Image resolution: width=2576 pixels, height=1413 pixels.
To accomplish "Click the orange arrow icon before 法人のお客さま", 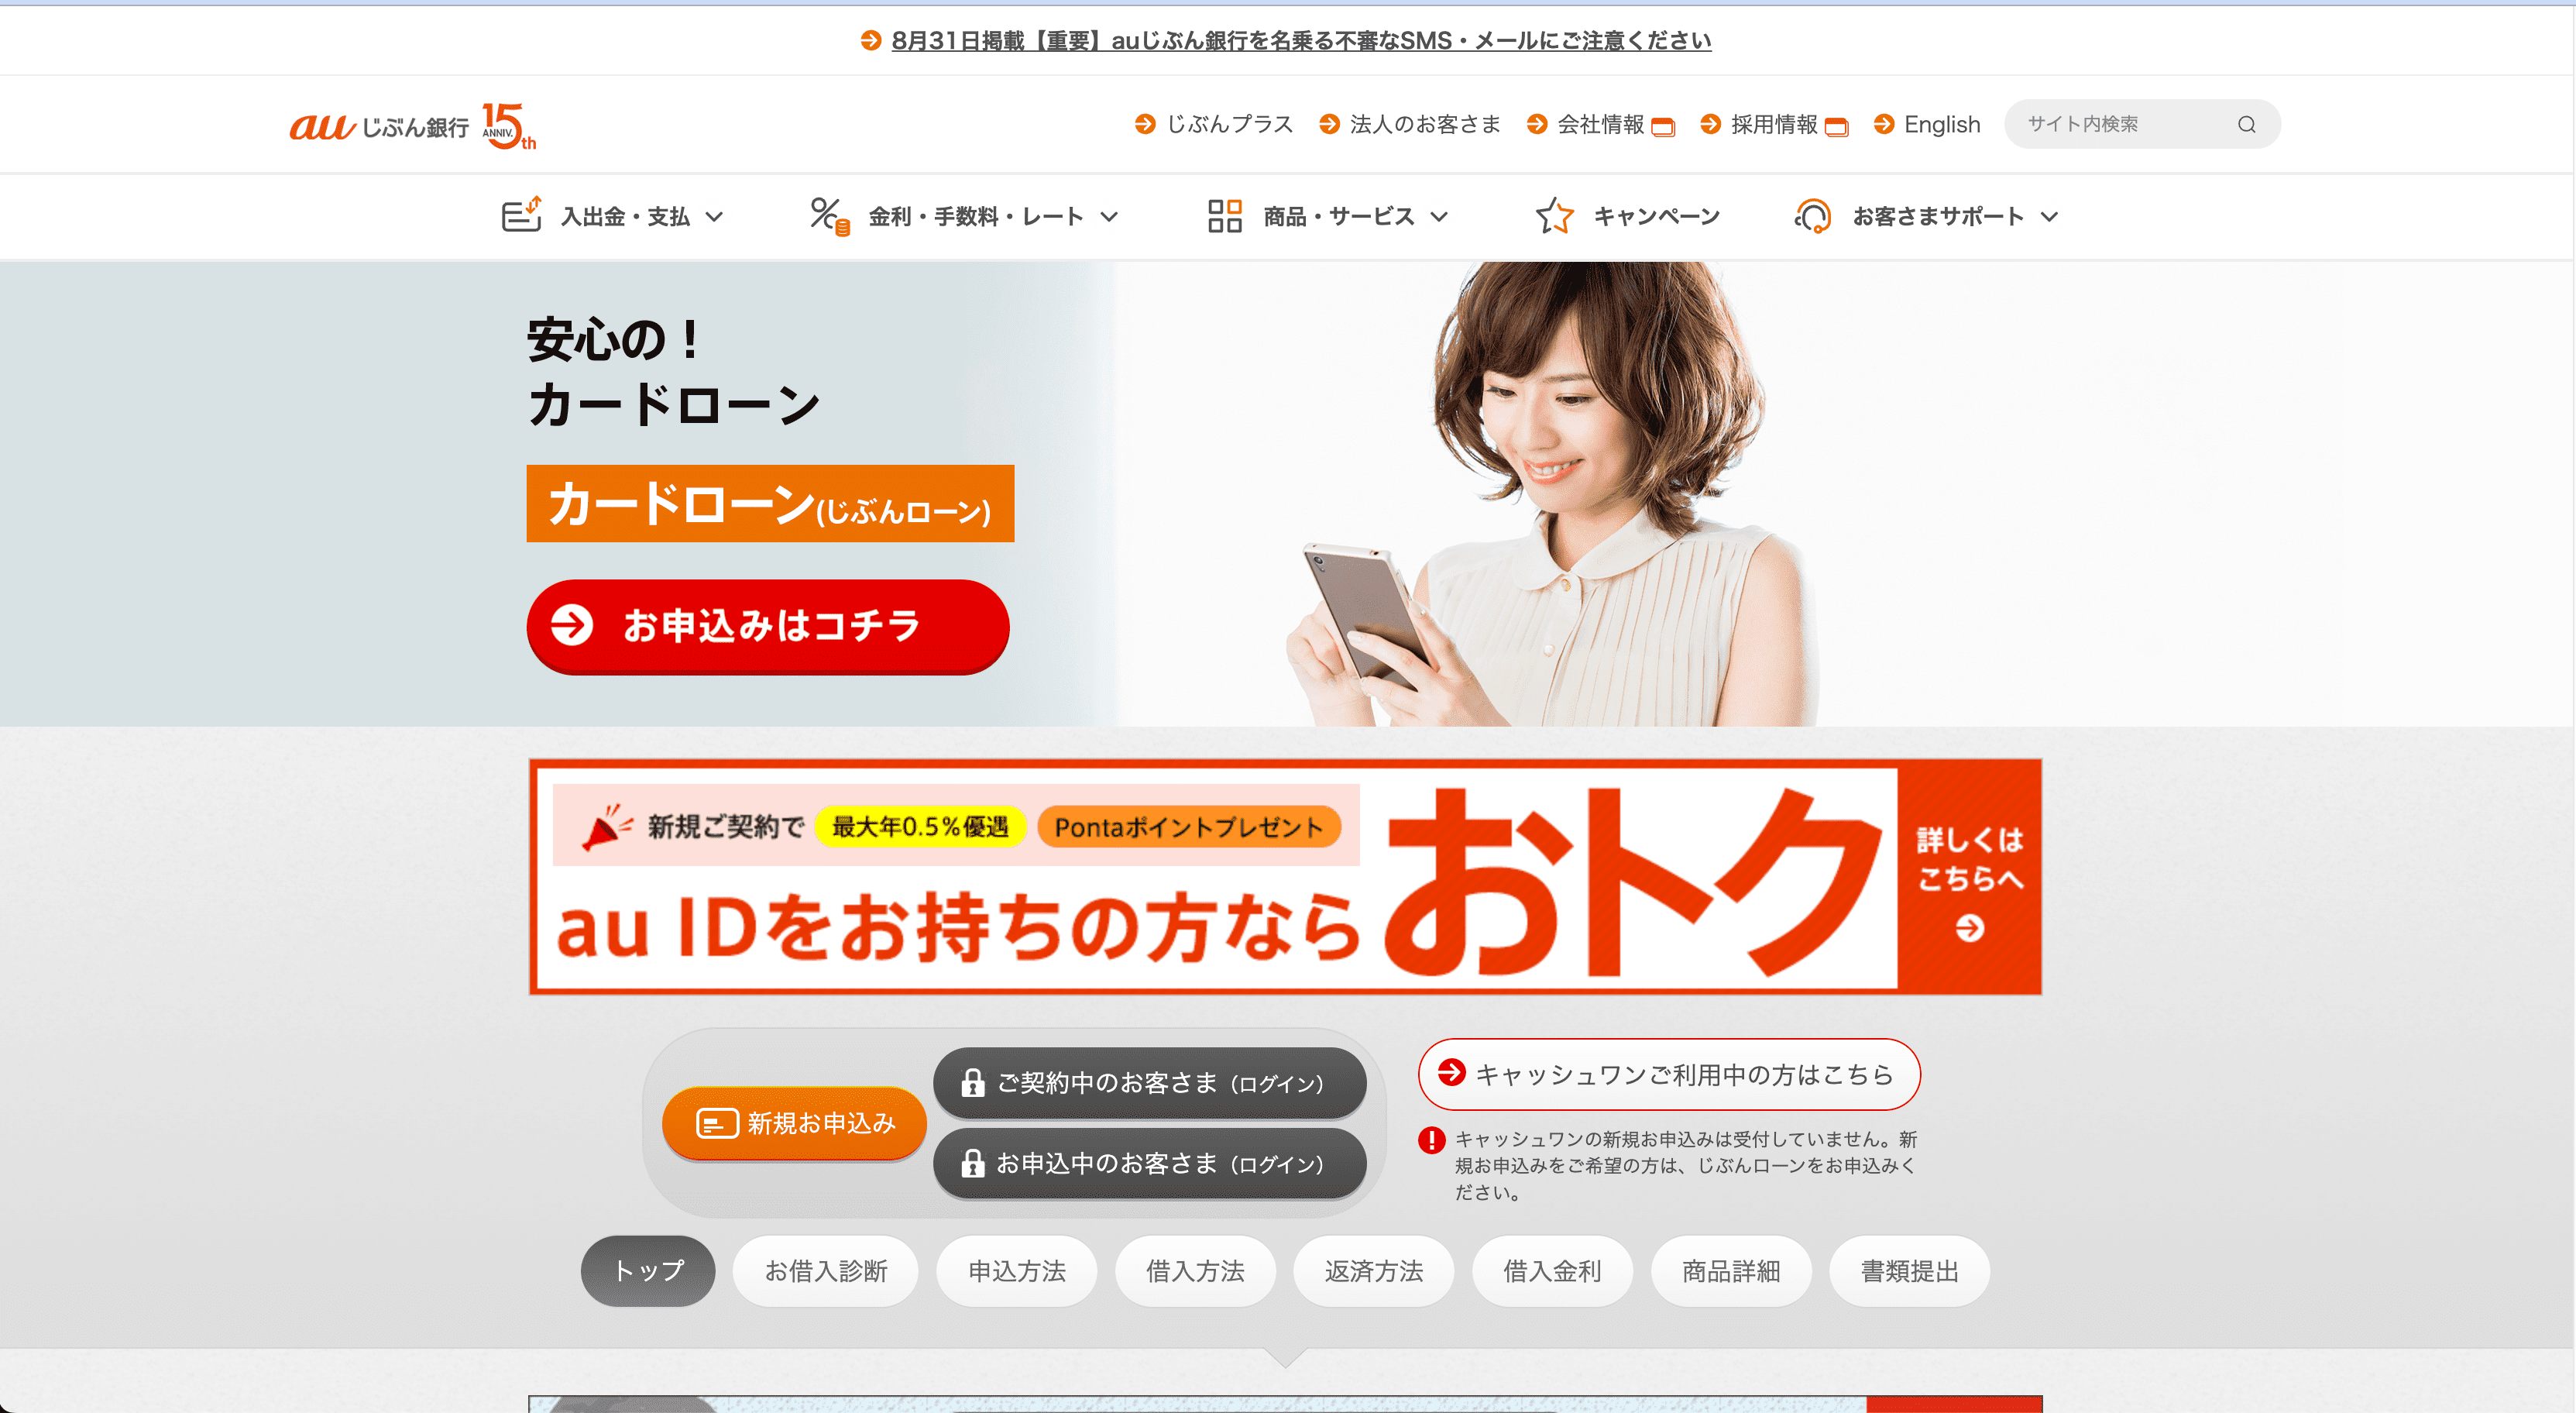I will pos(1329,124).
